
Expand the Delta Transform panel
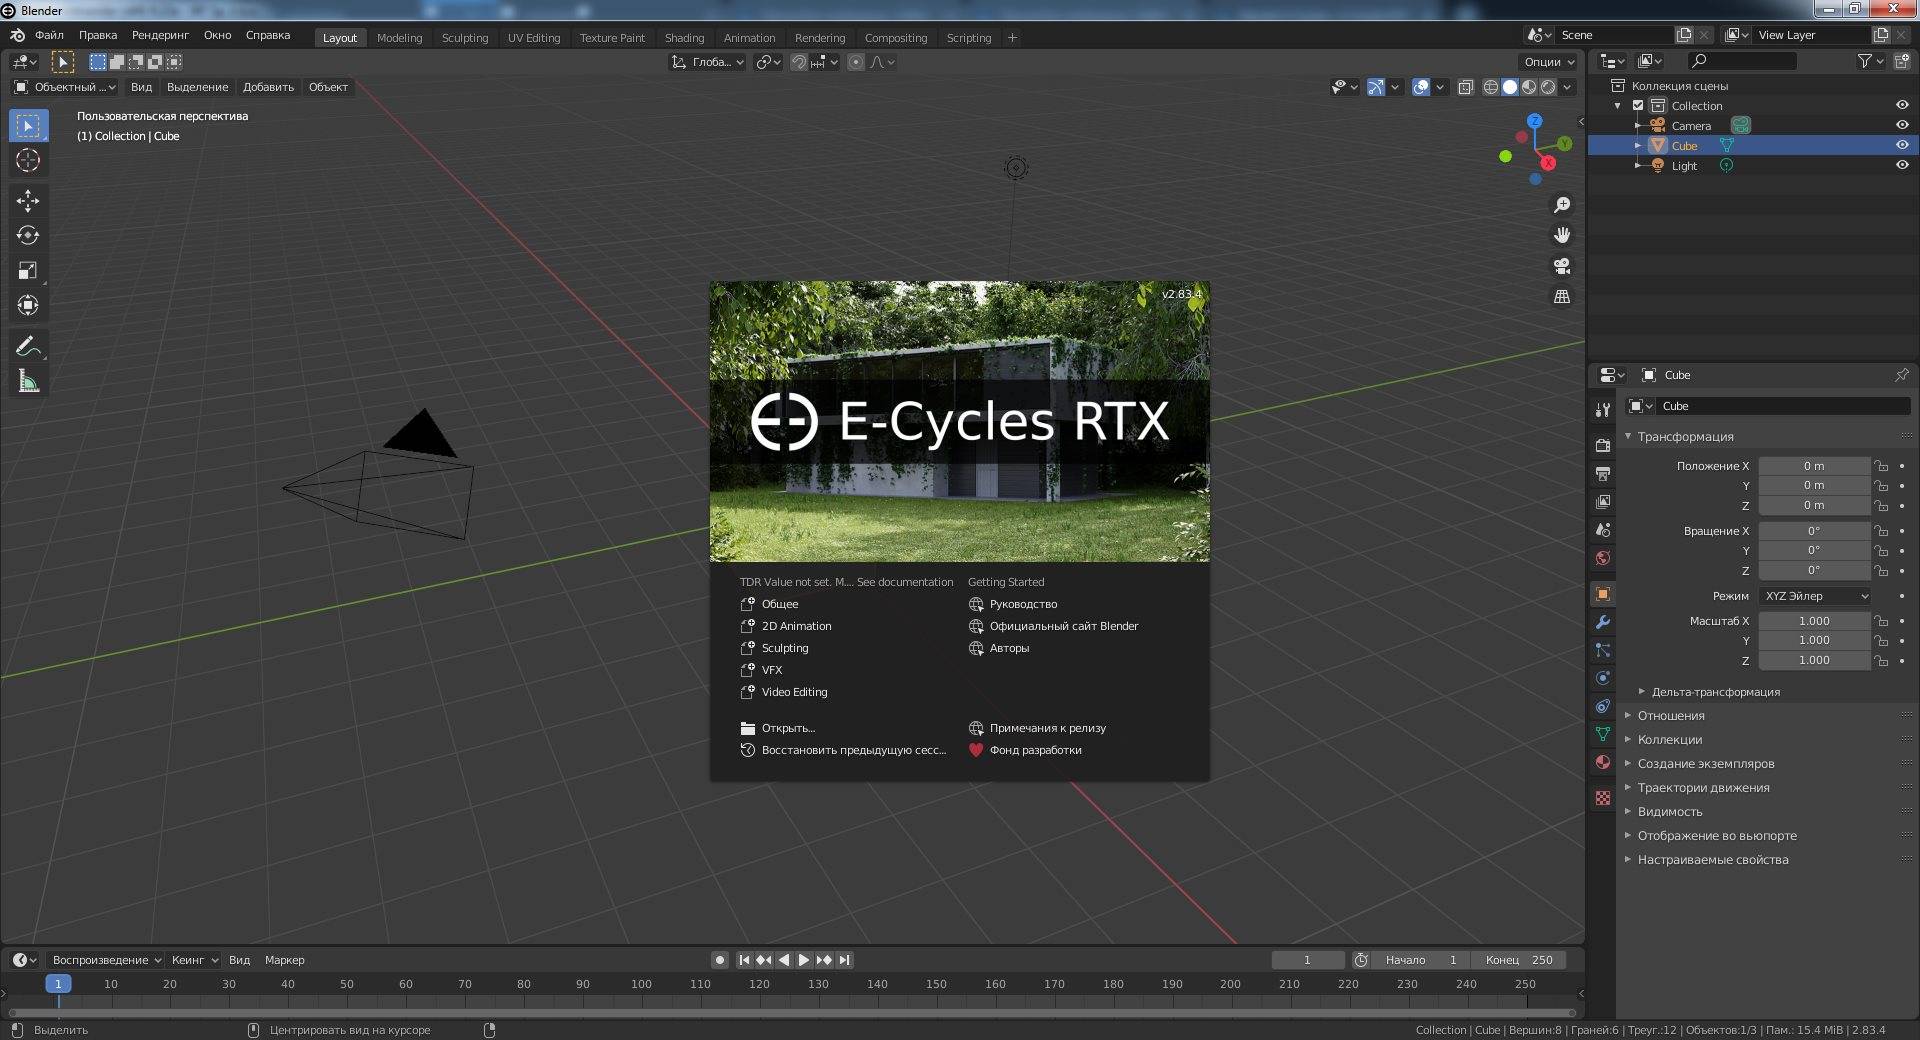(x=1715, y=692)
